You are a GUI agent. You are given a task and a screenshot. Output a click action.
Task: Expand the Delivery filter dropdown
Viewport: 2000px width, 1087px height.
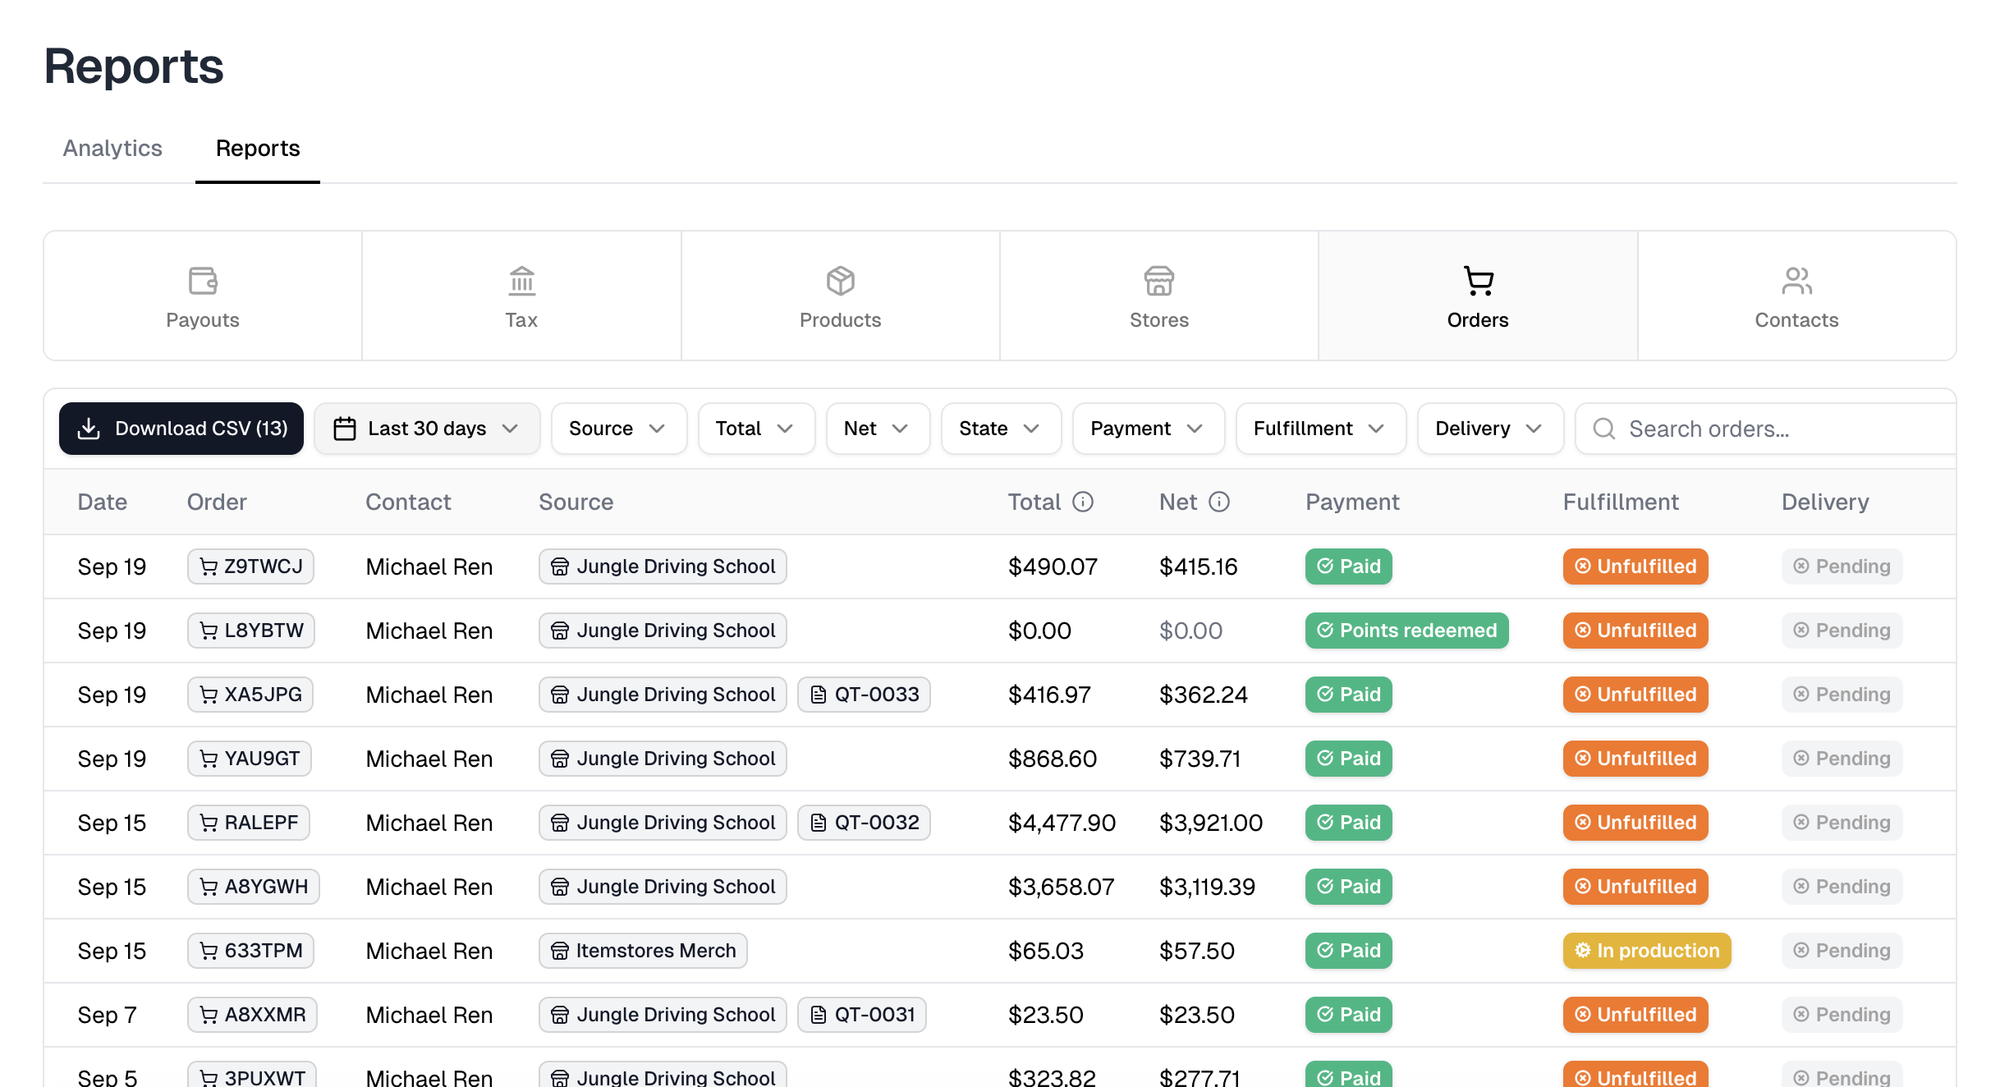tap(1490, 429)
